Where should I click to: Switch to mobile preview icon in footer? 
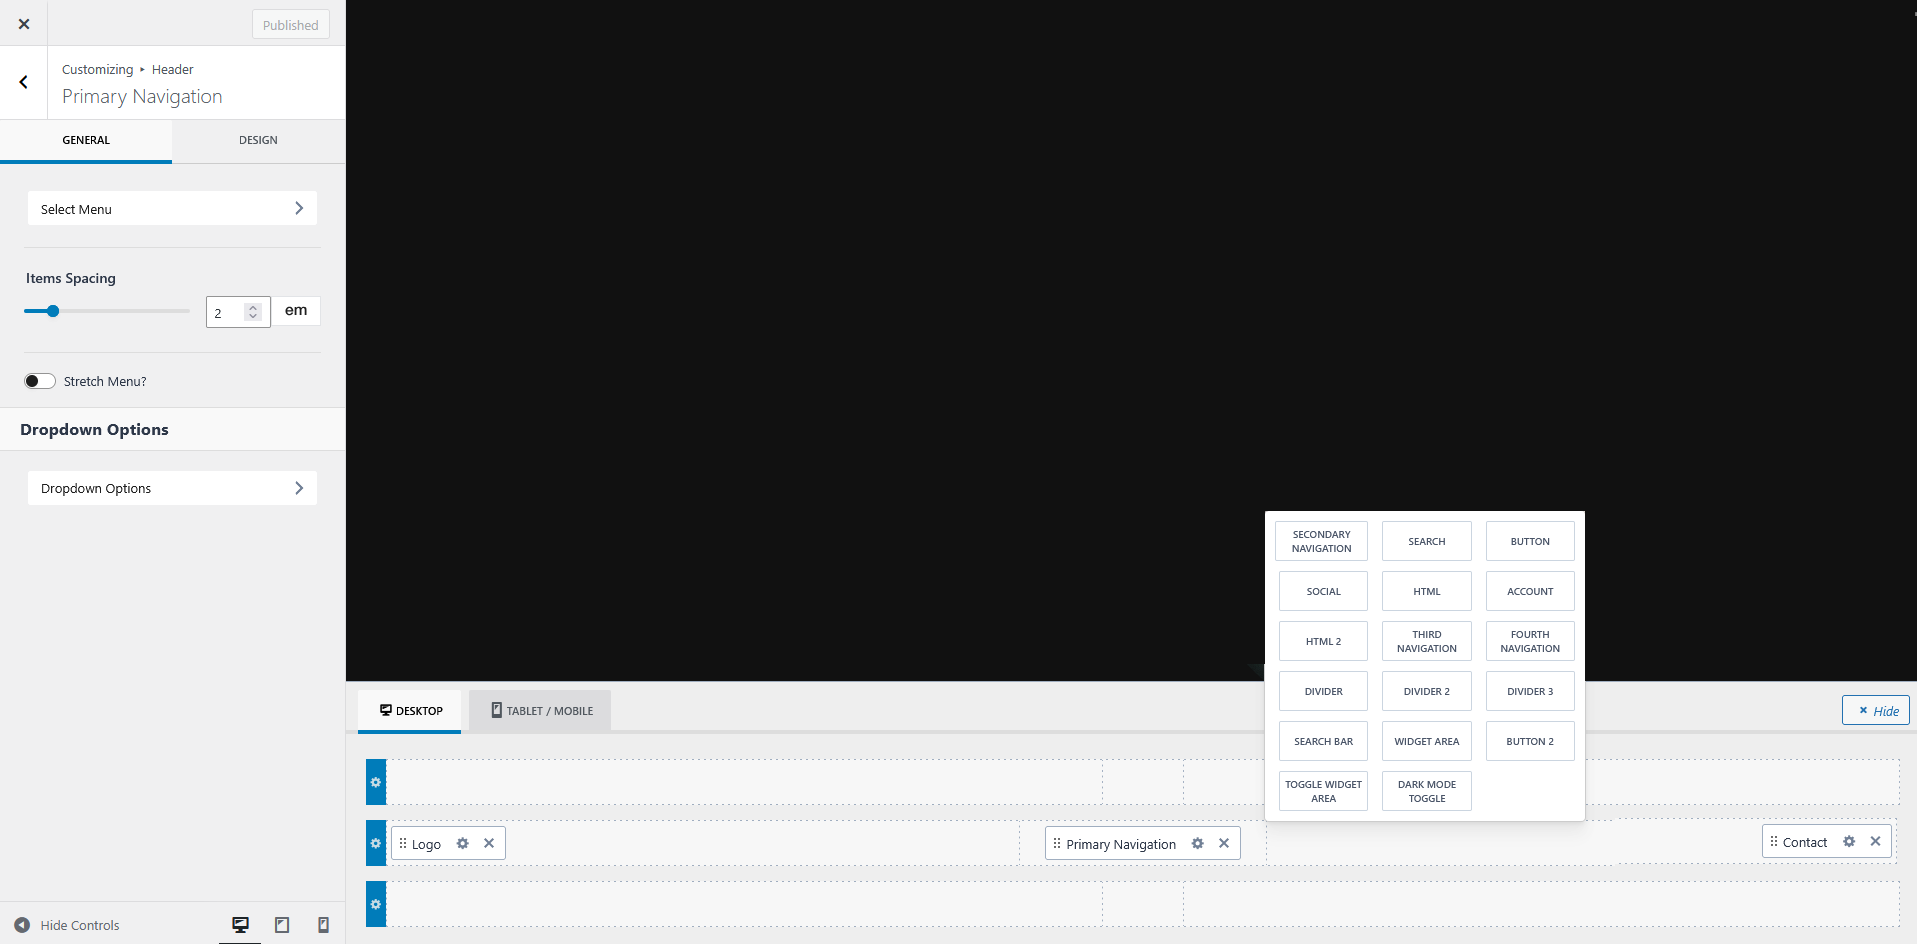pos(323,925)
